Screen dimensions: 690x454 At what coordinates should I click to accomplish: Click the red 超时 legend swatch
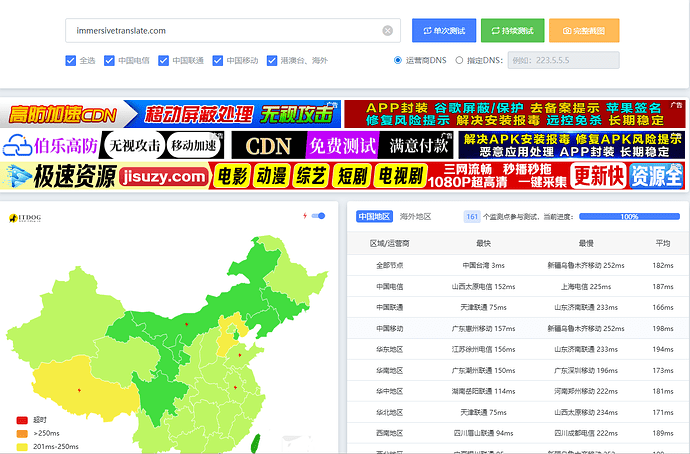pos(22,420)
